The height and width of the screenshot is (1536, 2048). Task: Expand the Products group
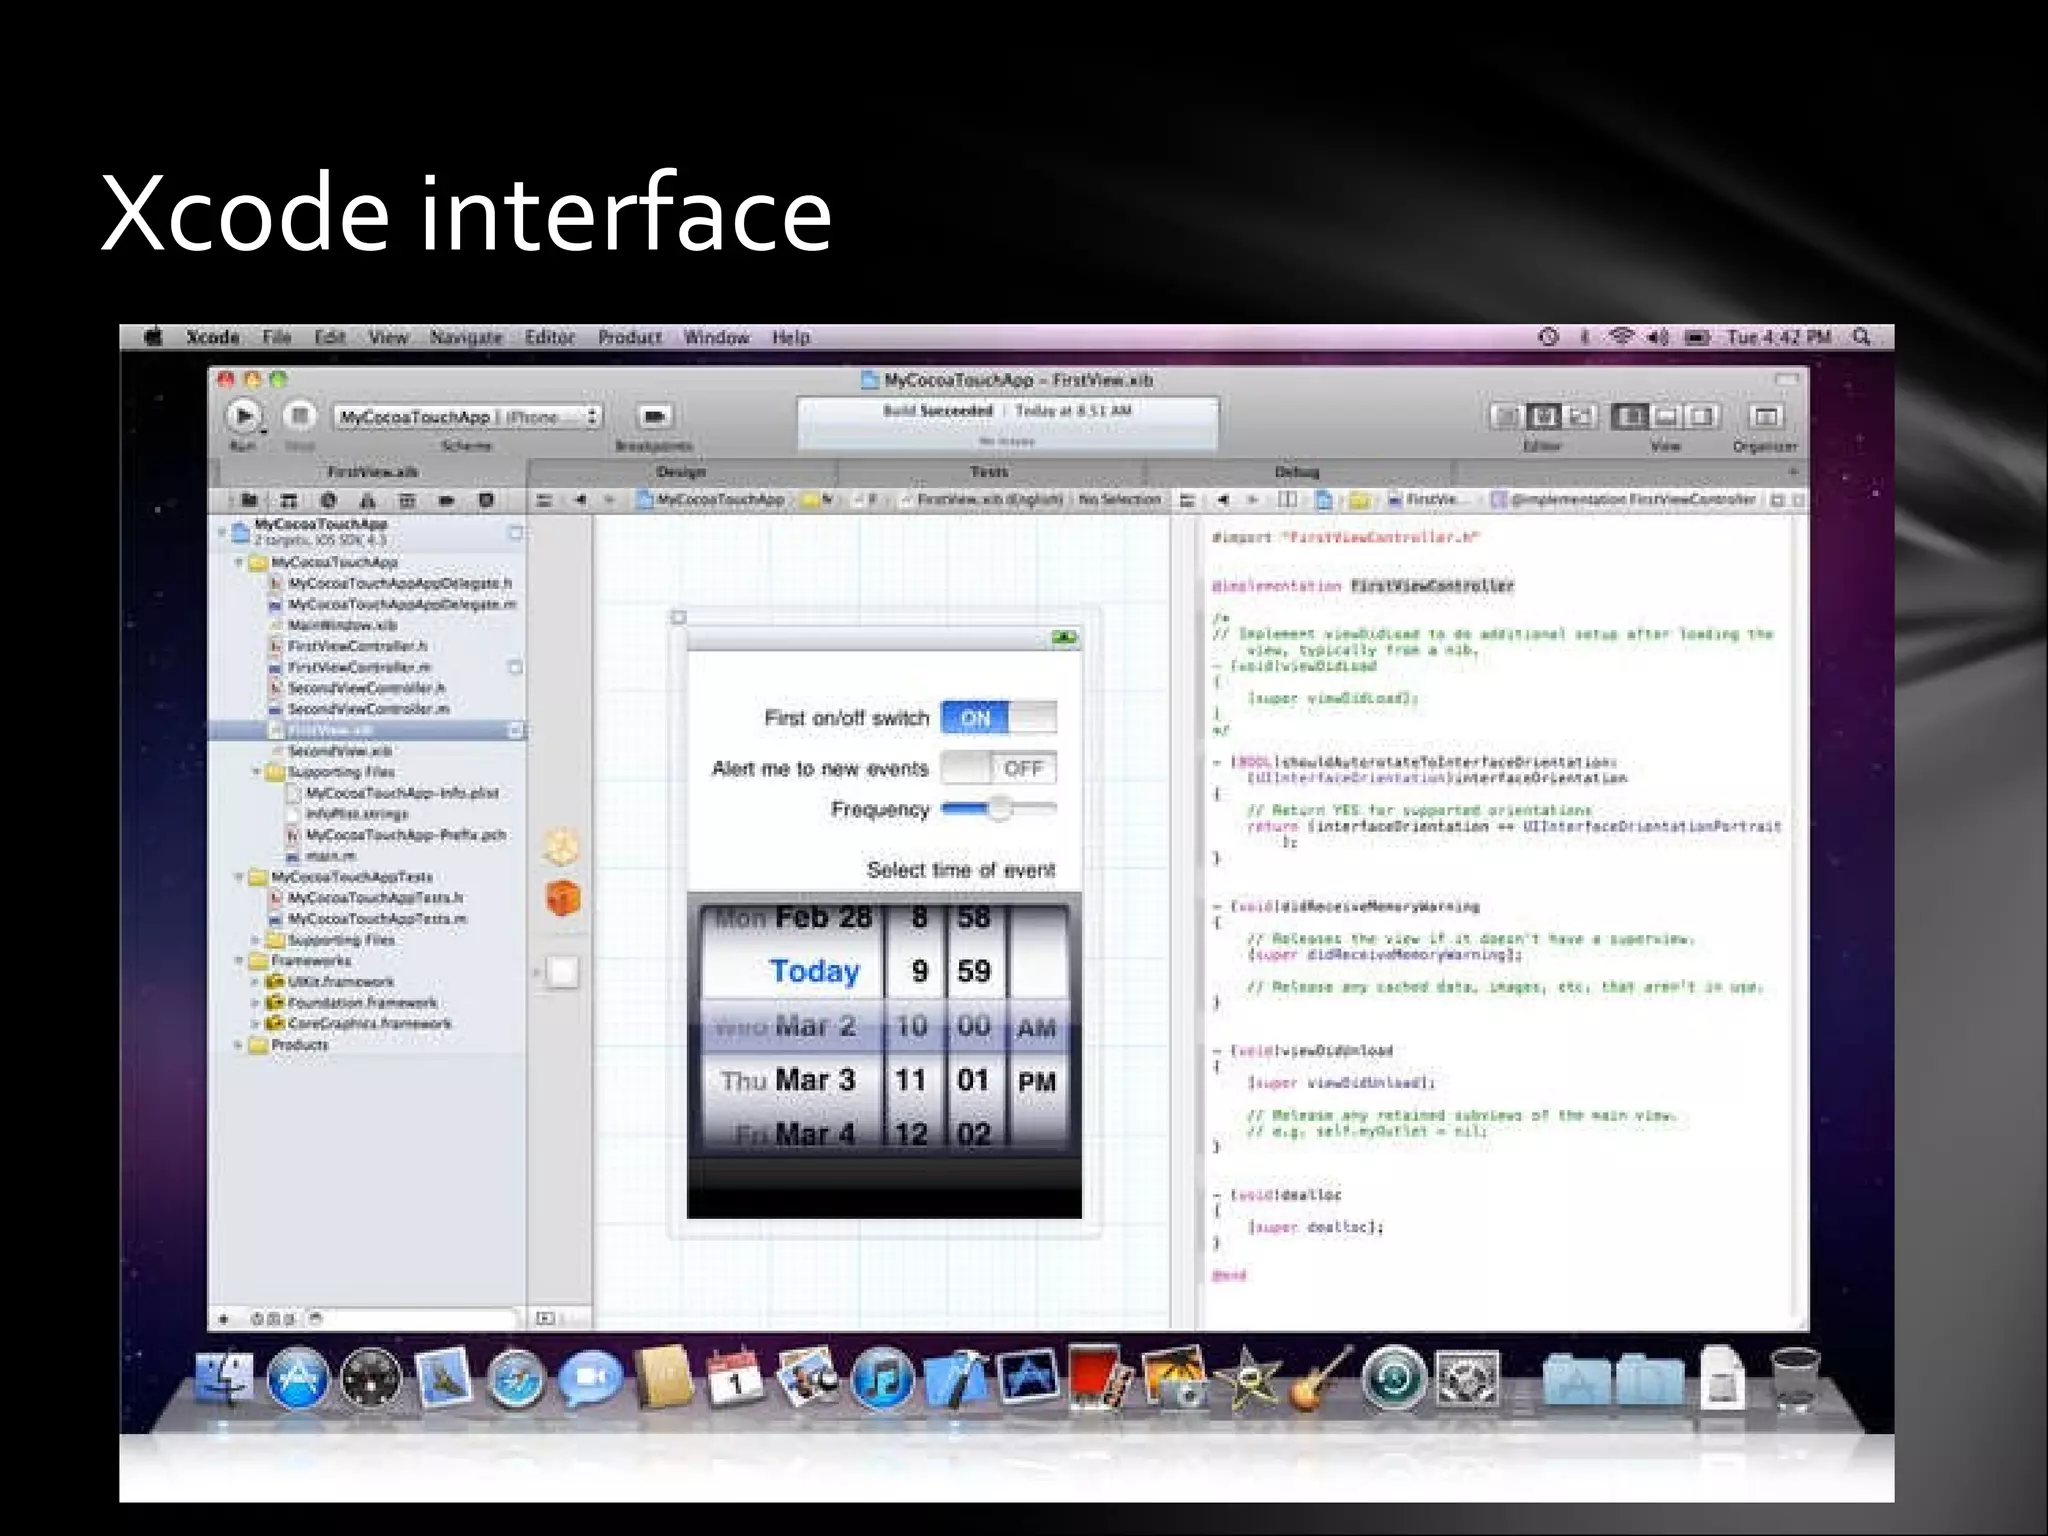click(240, 1045)
